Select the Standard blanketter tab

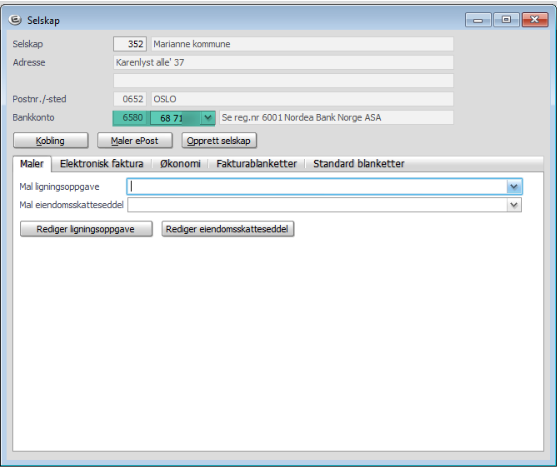(x=359, y=164)
